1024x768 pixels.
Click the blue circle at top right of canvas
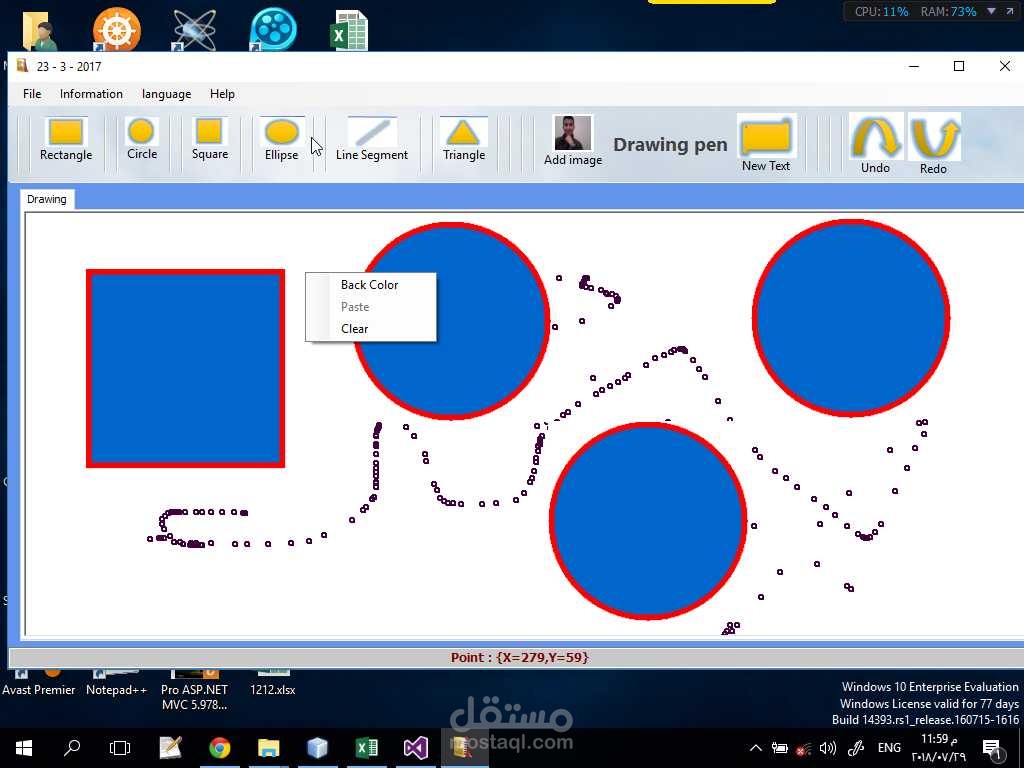[851, 317]
